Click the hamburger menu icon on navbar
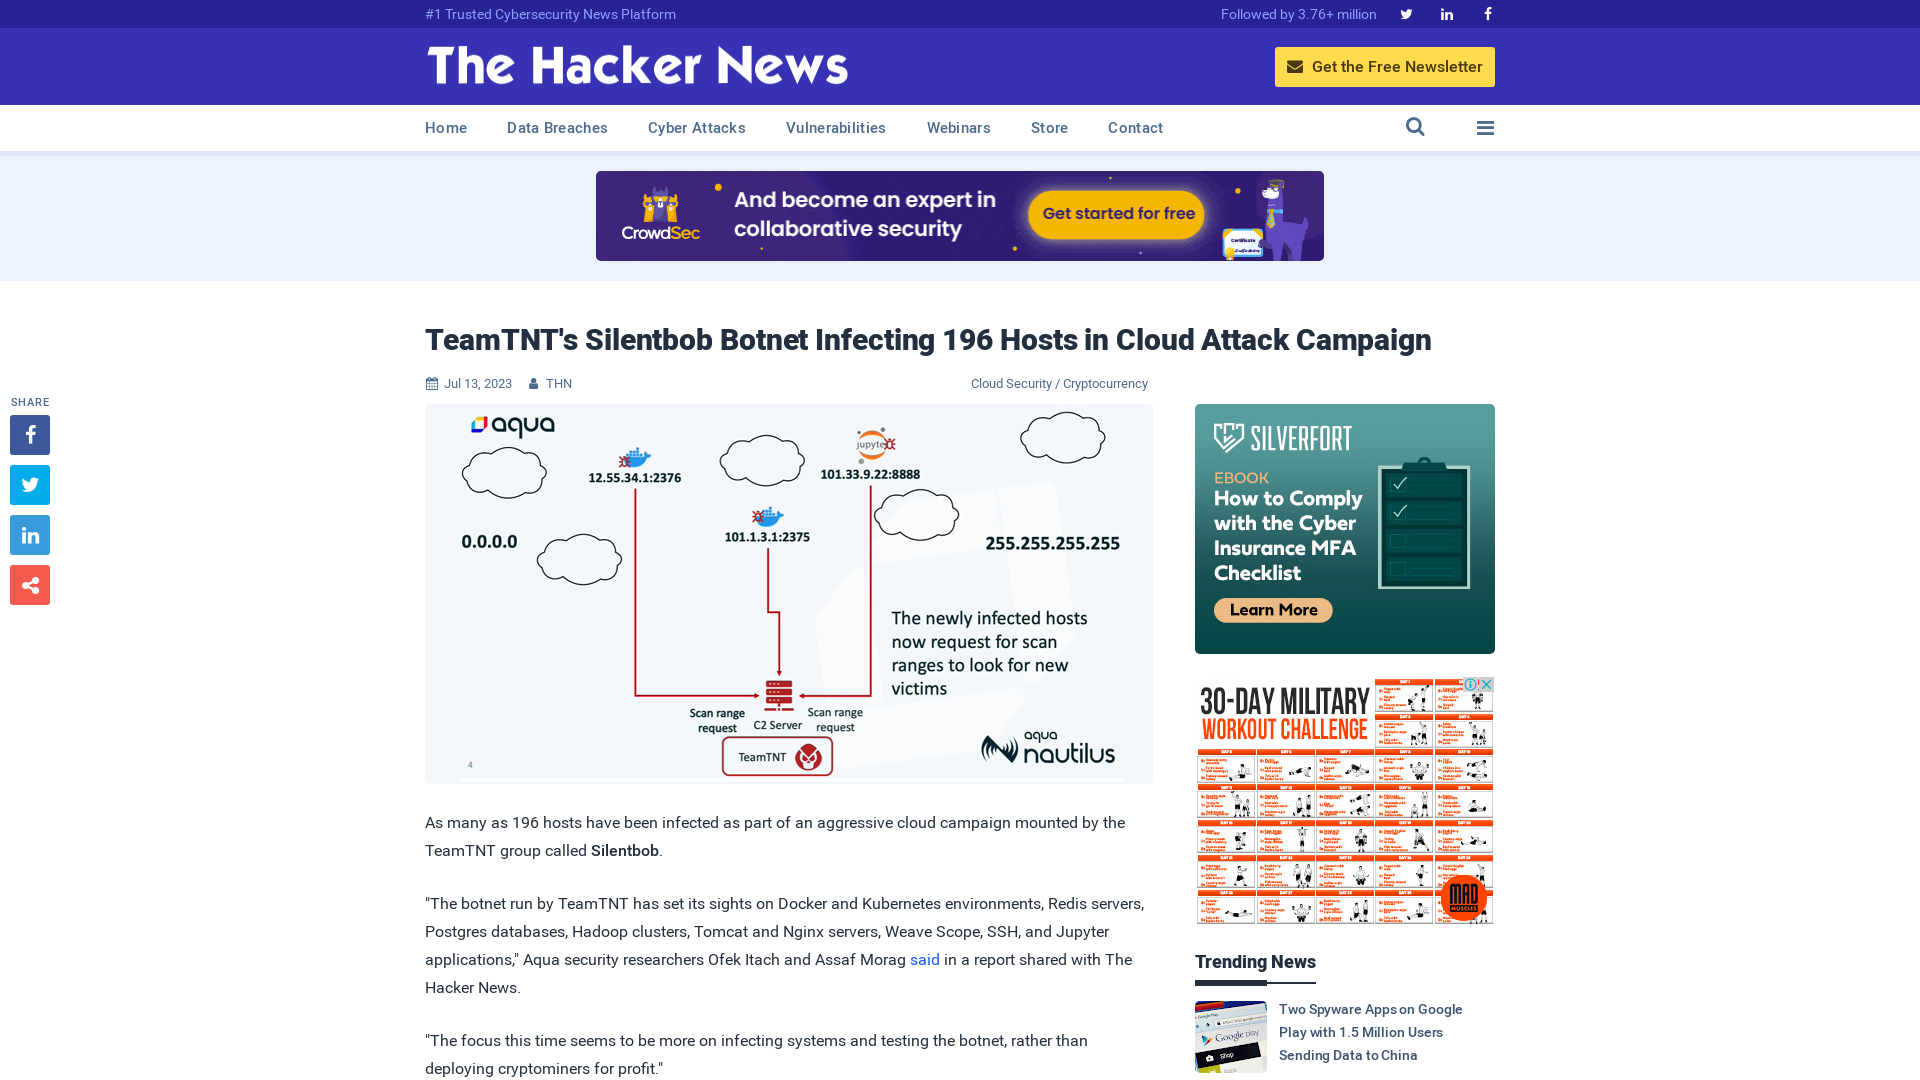 point(1485,128)
